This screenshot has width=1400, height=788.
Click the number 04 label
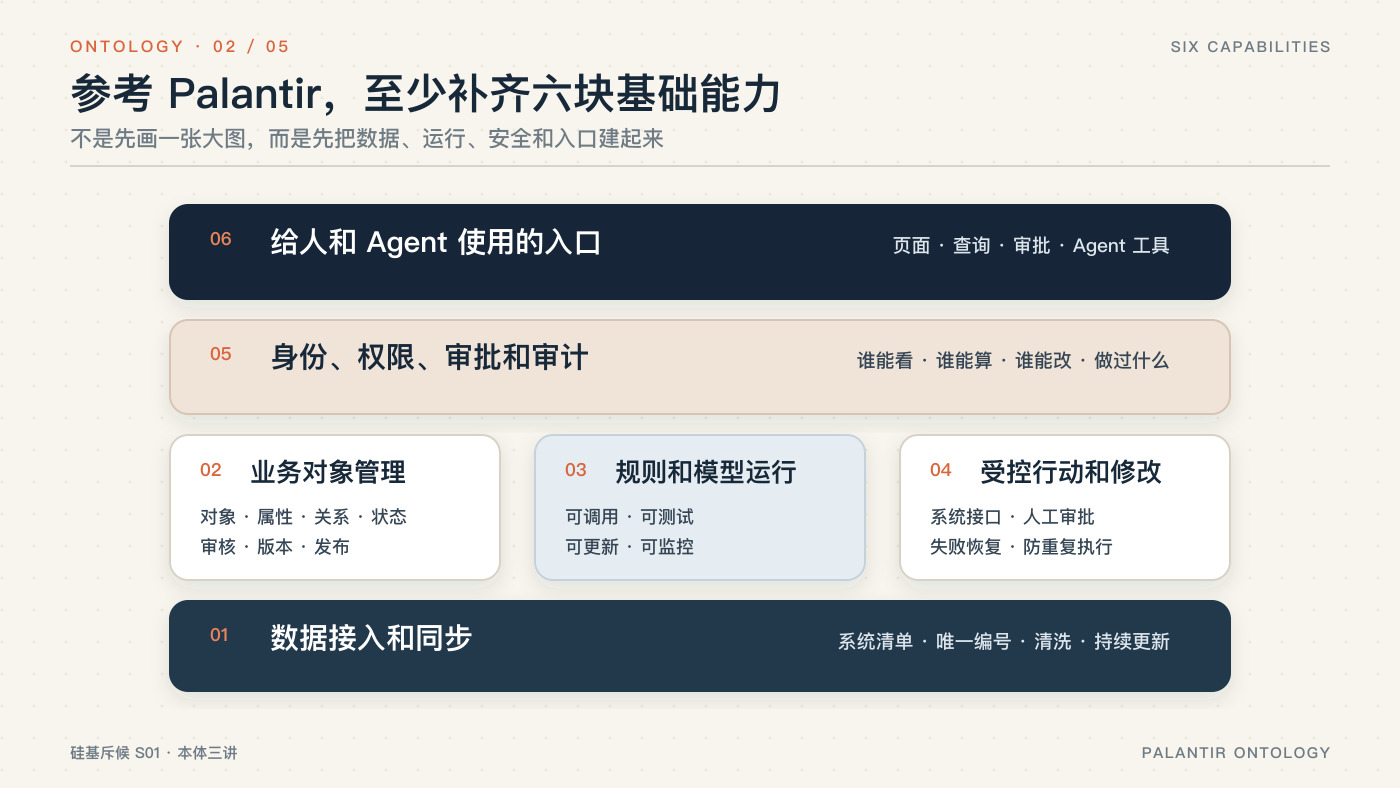941,470
